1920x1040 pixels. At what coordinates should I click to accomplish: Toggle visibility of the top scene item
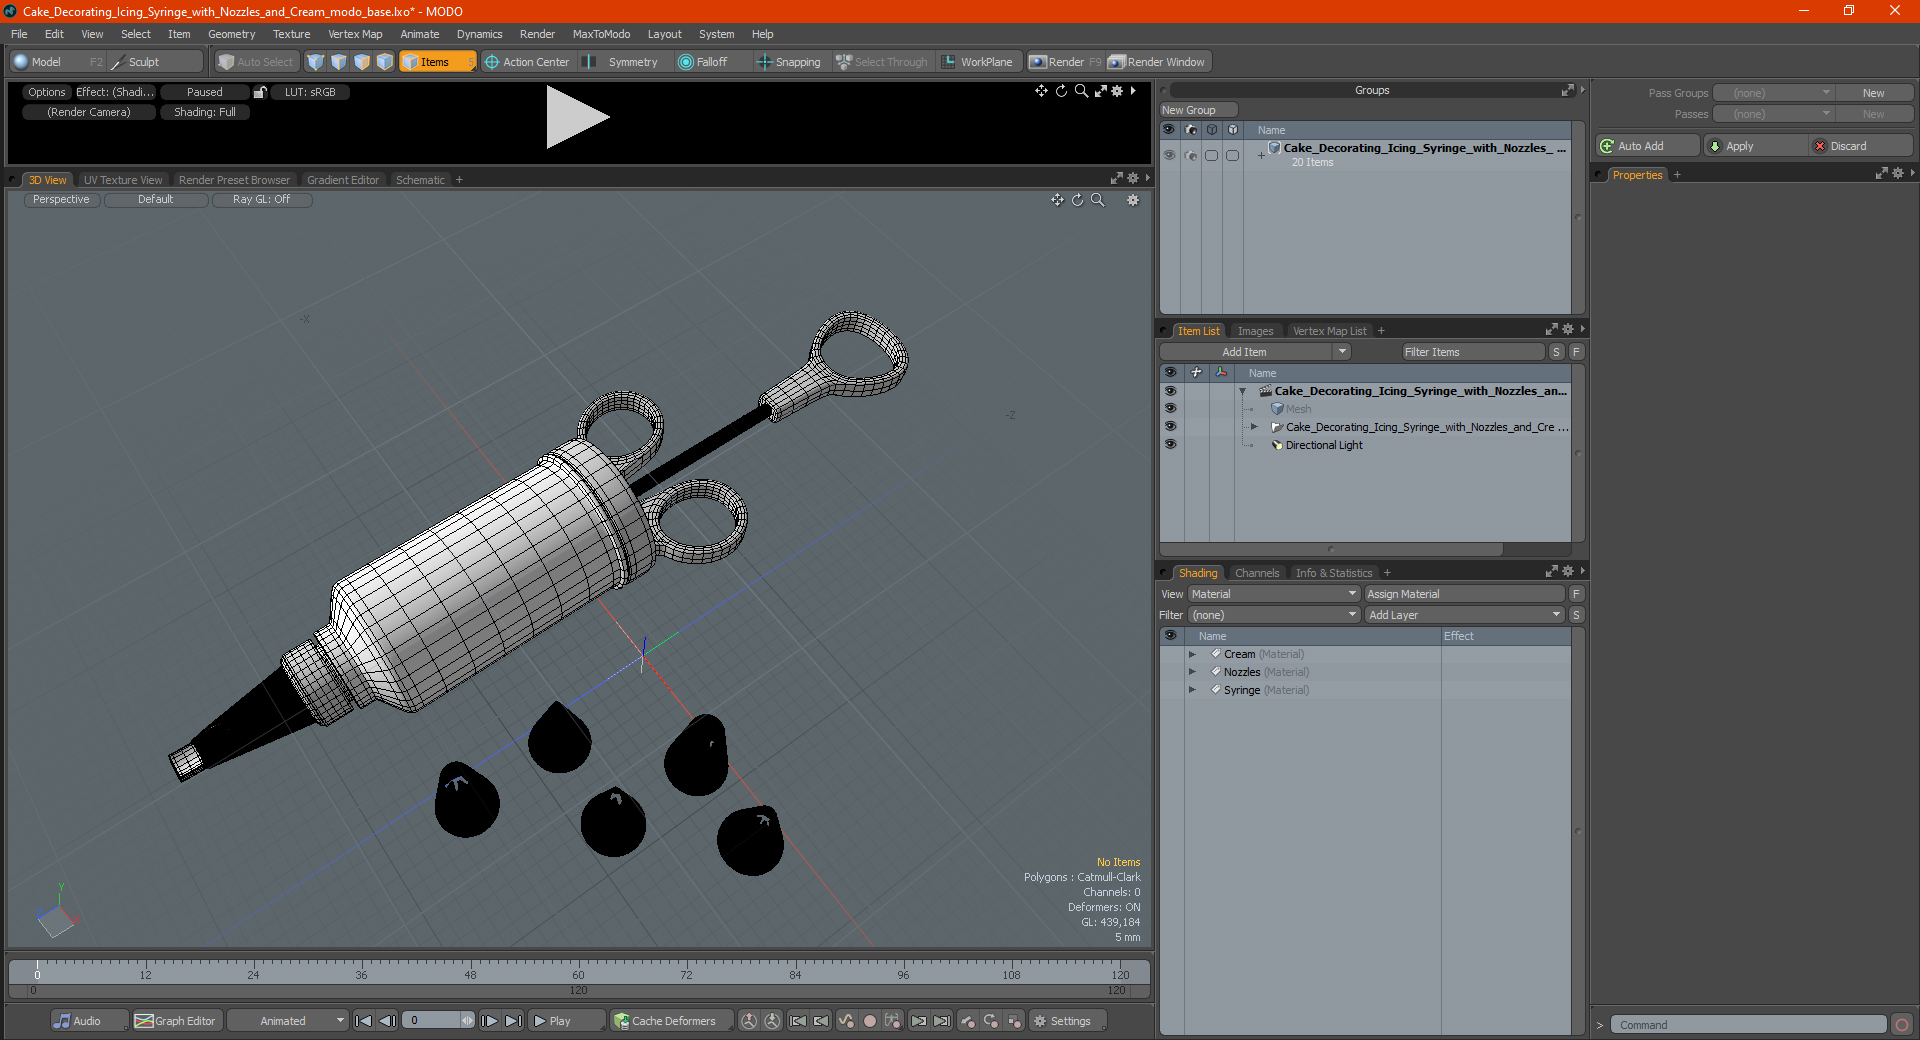[x=1170, y=391]
